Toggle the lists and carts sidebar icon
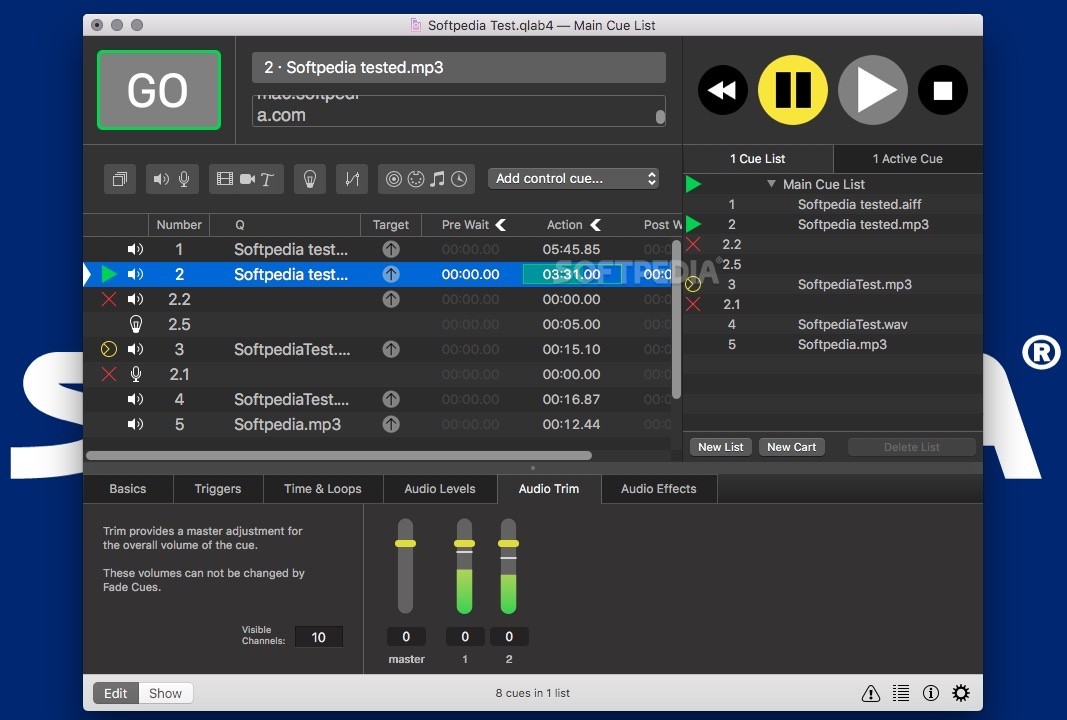 [x=901, y=693]
